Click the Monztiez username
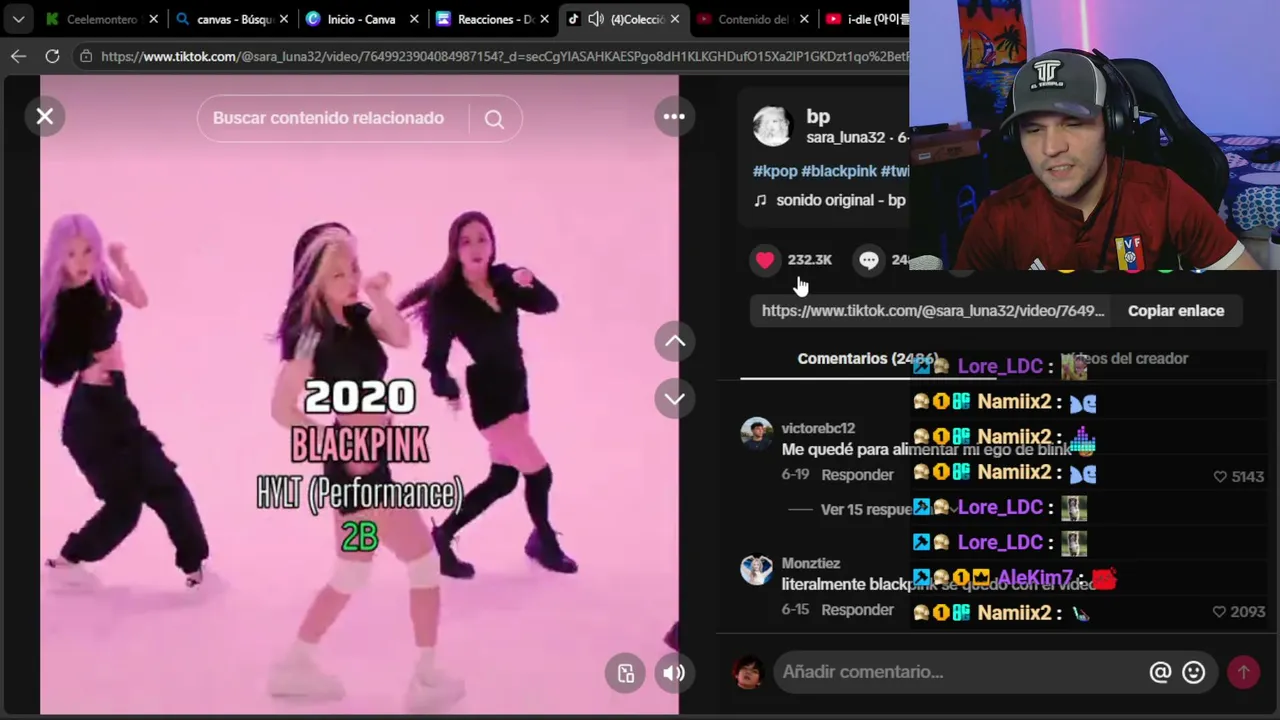1280x720 pixels. click(811, 564)
